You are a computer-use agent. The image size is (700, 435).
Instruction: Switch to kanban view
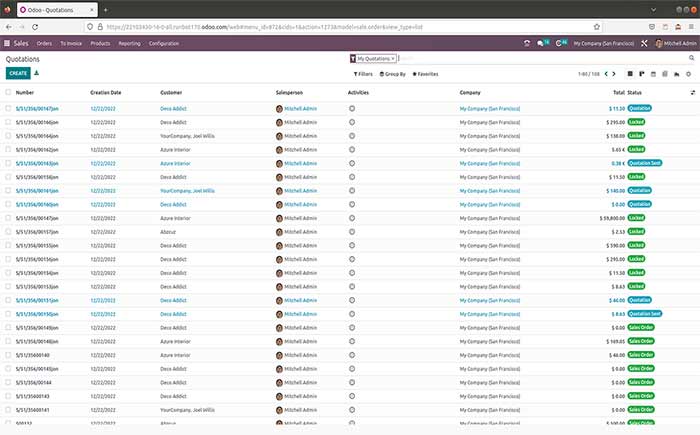pos(642,74)
